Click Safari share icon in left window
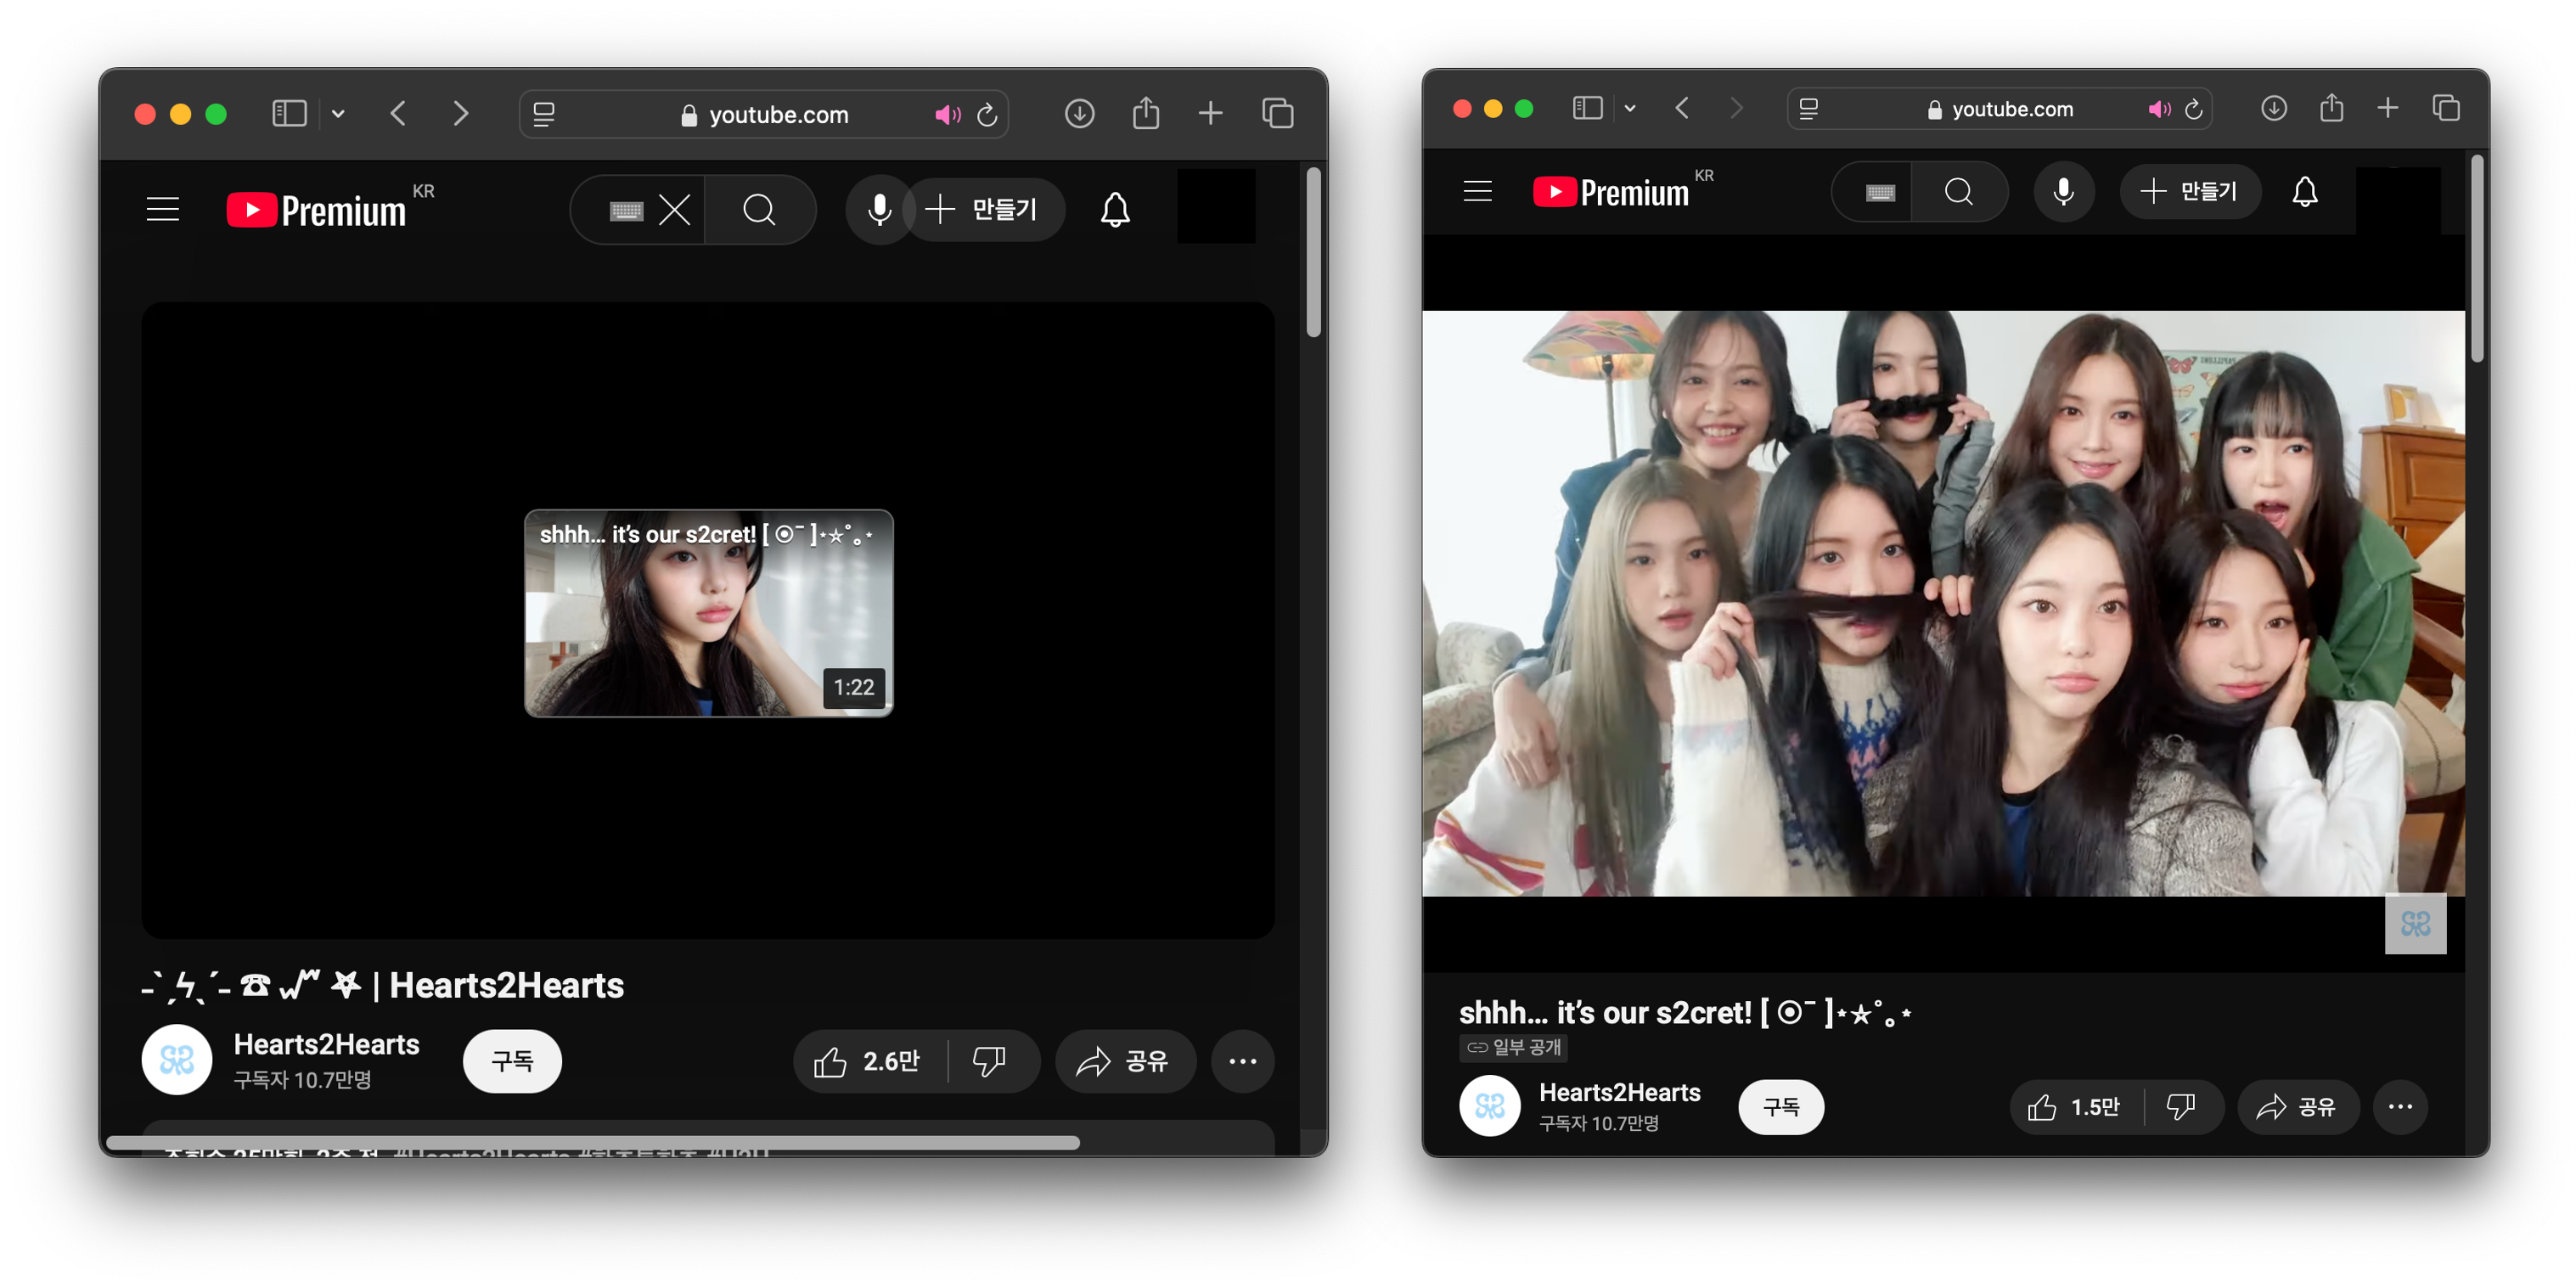This screenshot has height=1288, width=2576. pos(1146,114)
